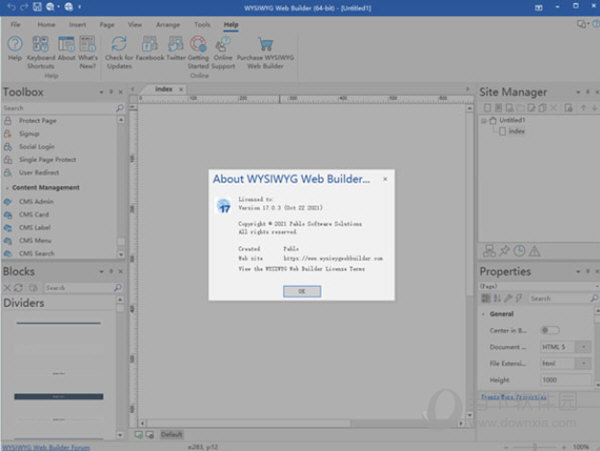Open the Twitter ribbon icon
Screen dimensions: 600x451
[176, 44]
